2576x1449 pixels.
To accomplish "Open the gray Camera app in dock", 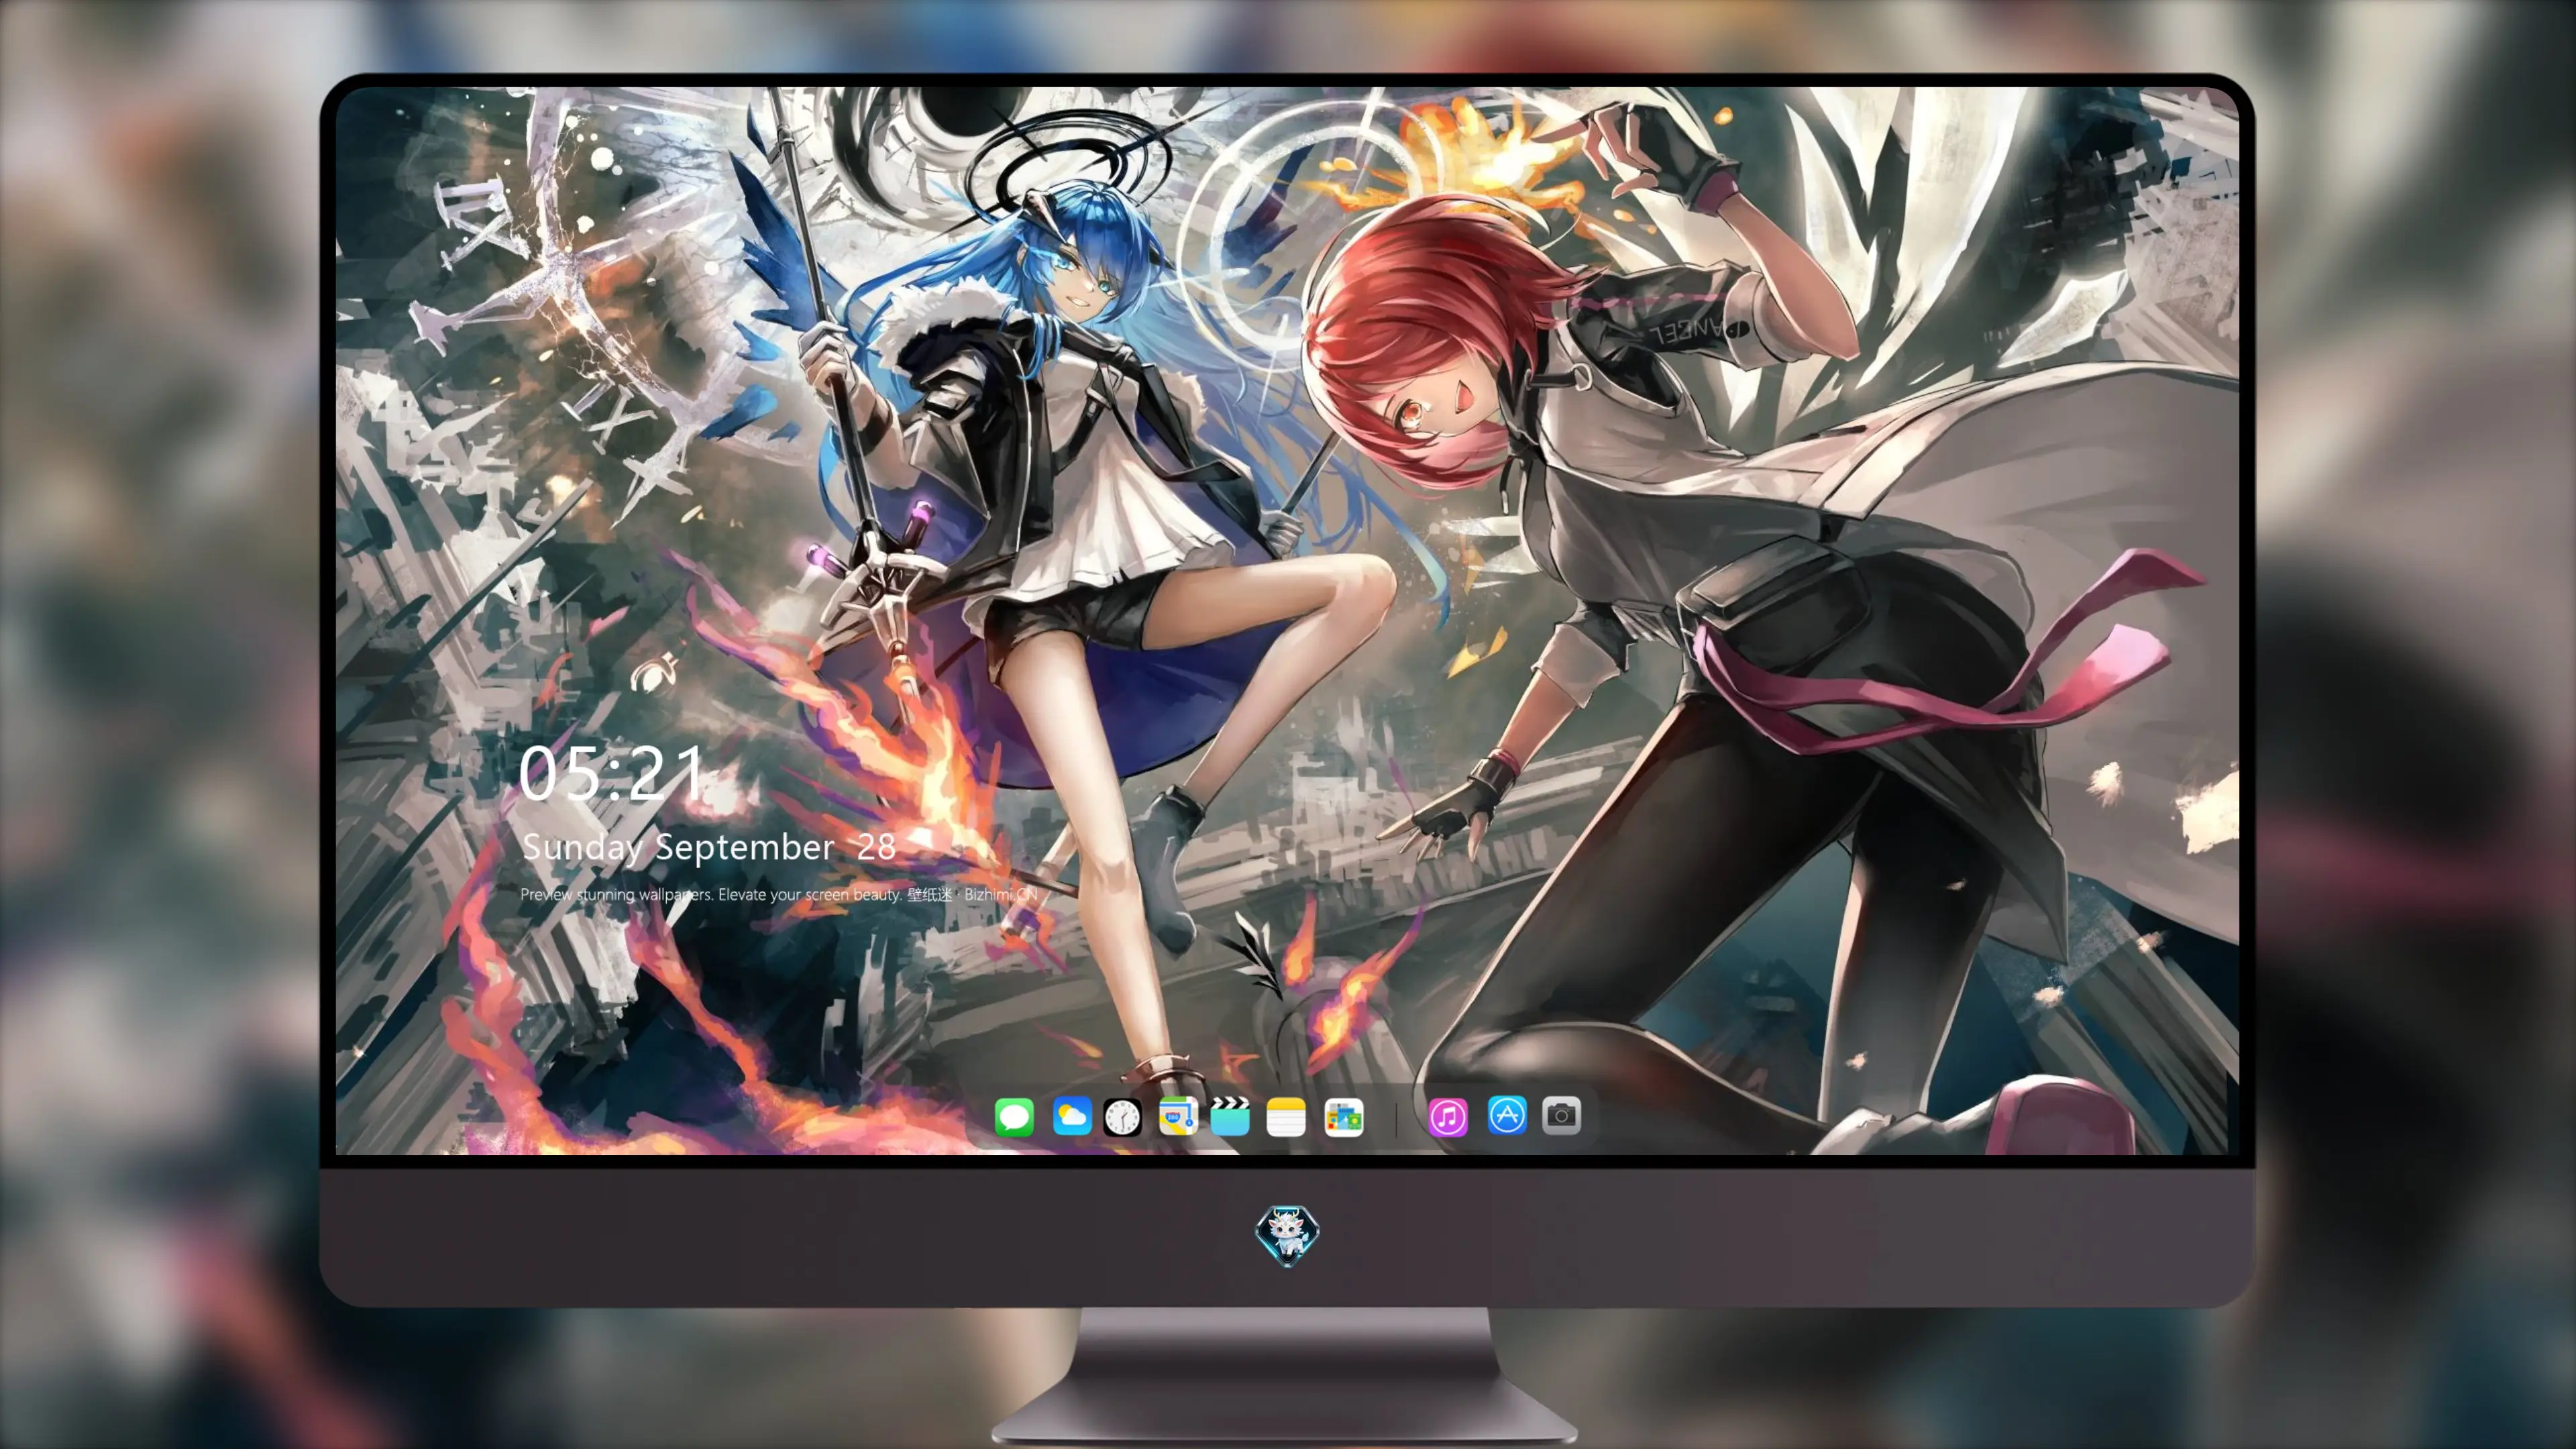I will [1562, 1115].
